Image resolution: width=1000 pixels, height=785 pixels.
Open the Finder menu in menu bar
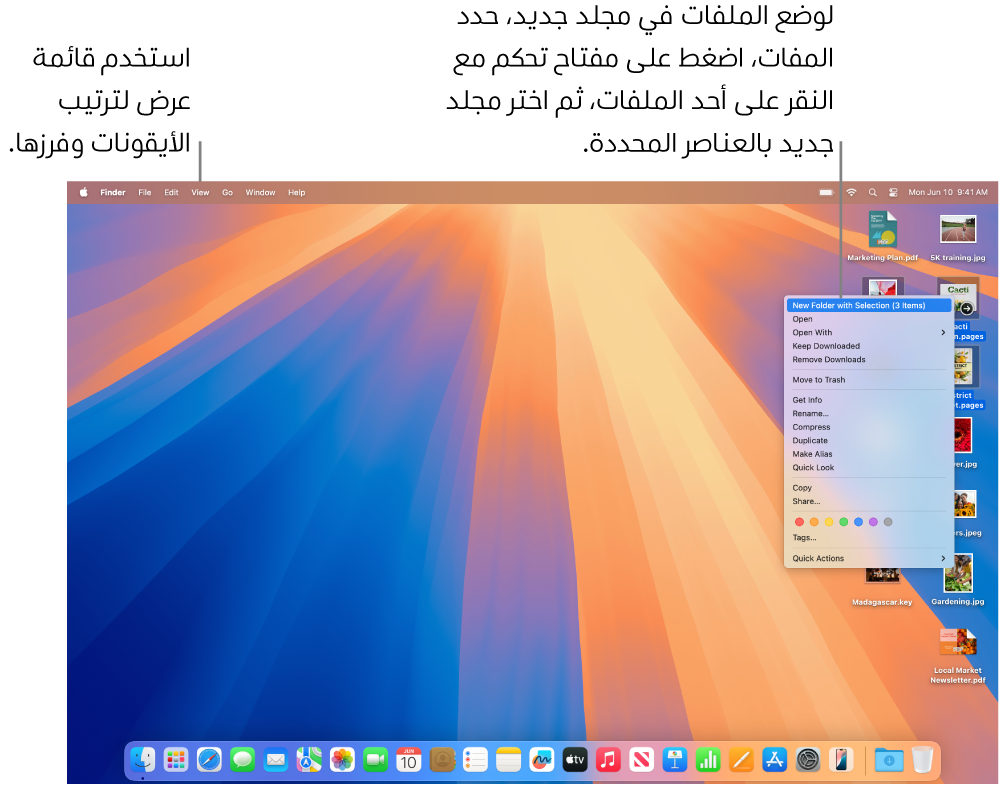(113, 192)
